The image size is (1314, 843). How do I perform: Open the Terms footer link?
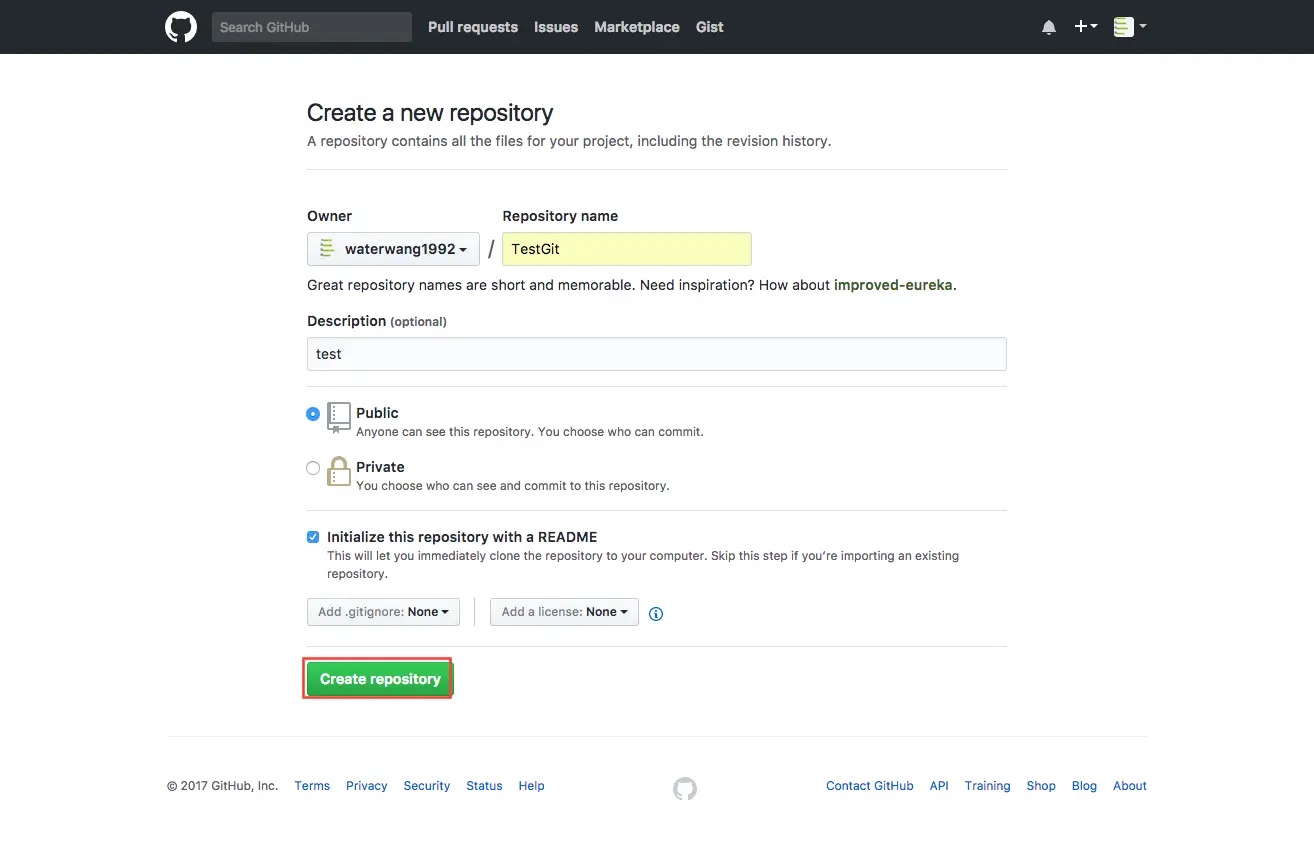coord(312,786)
